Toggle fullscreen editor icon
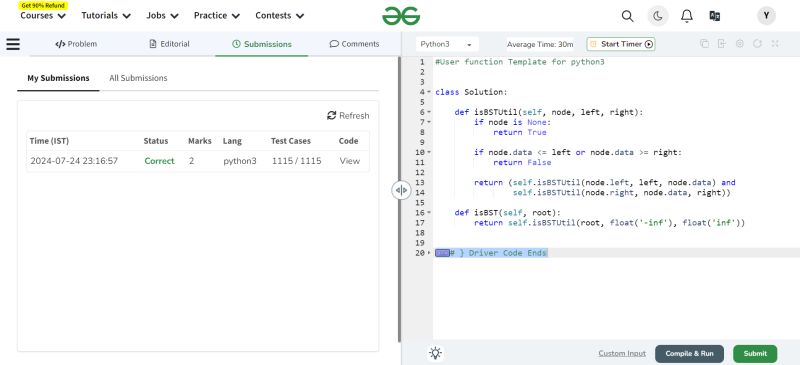800x365 pixels. tap(775, 44)
